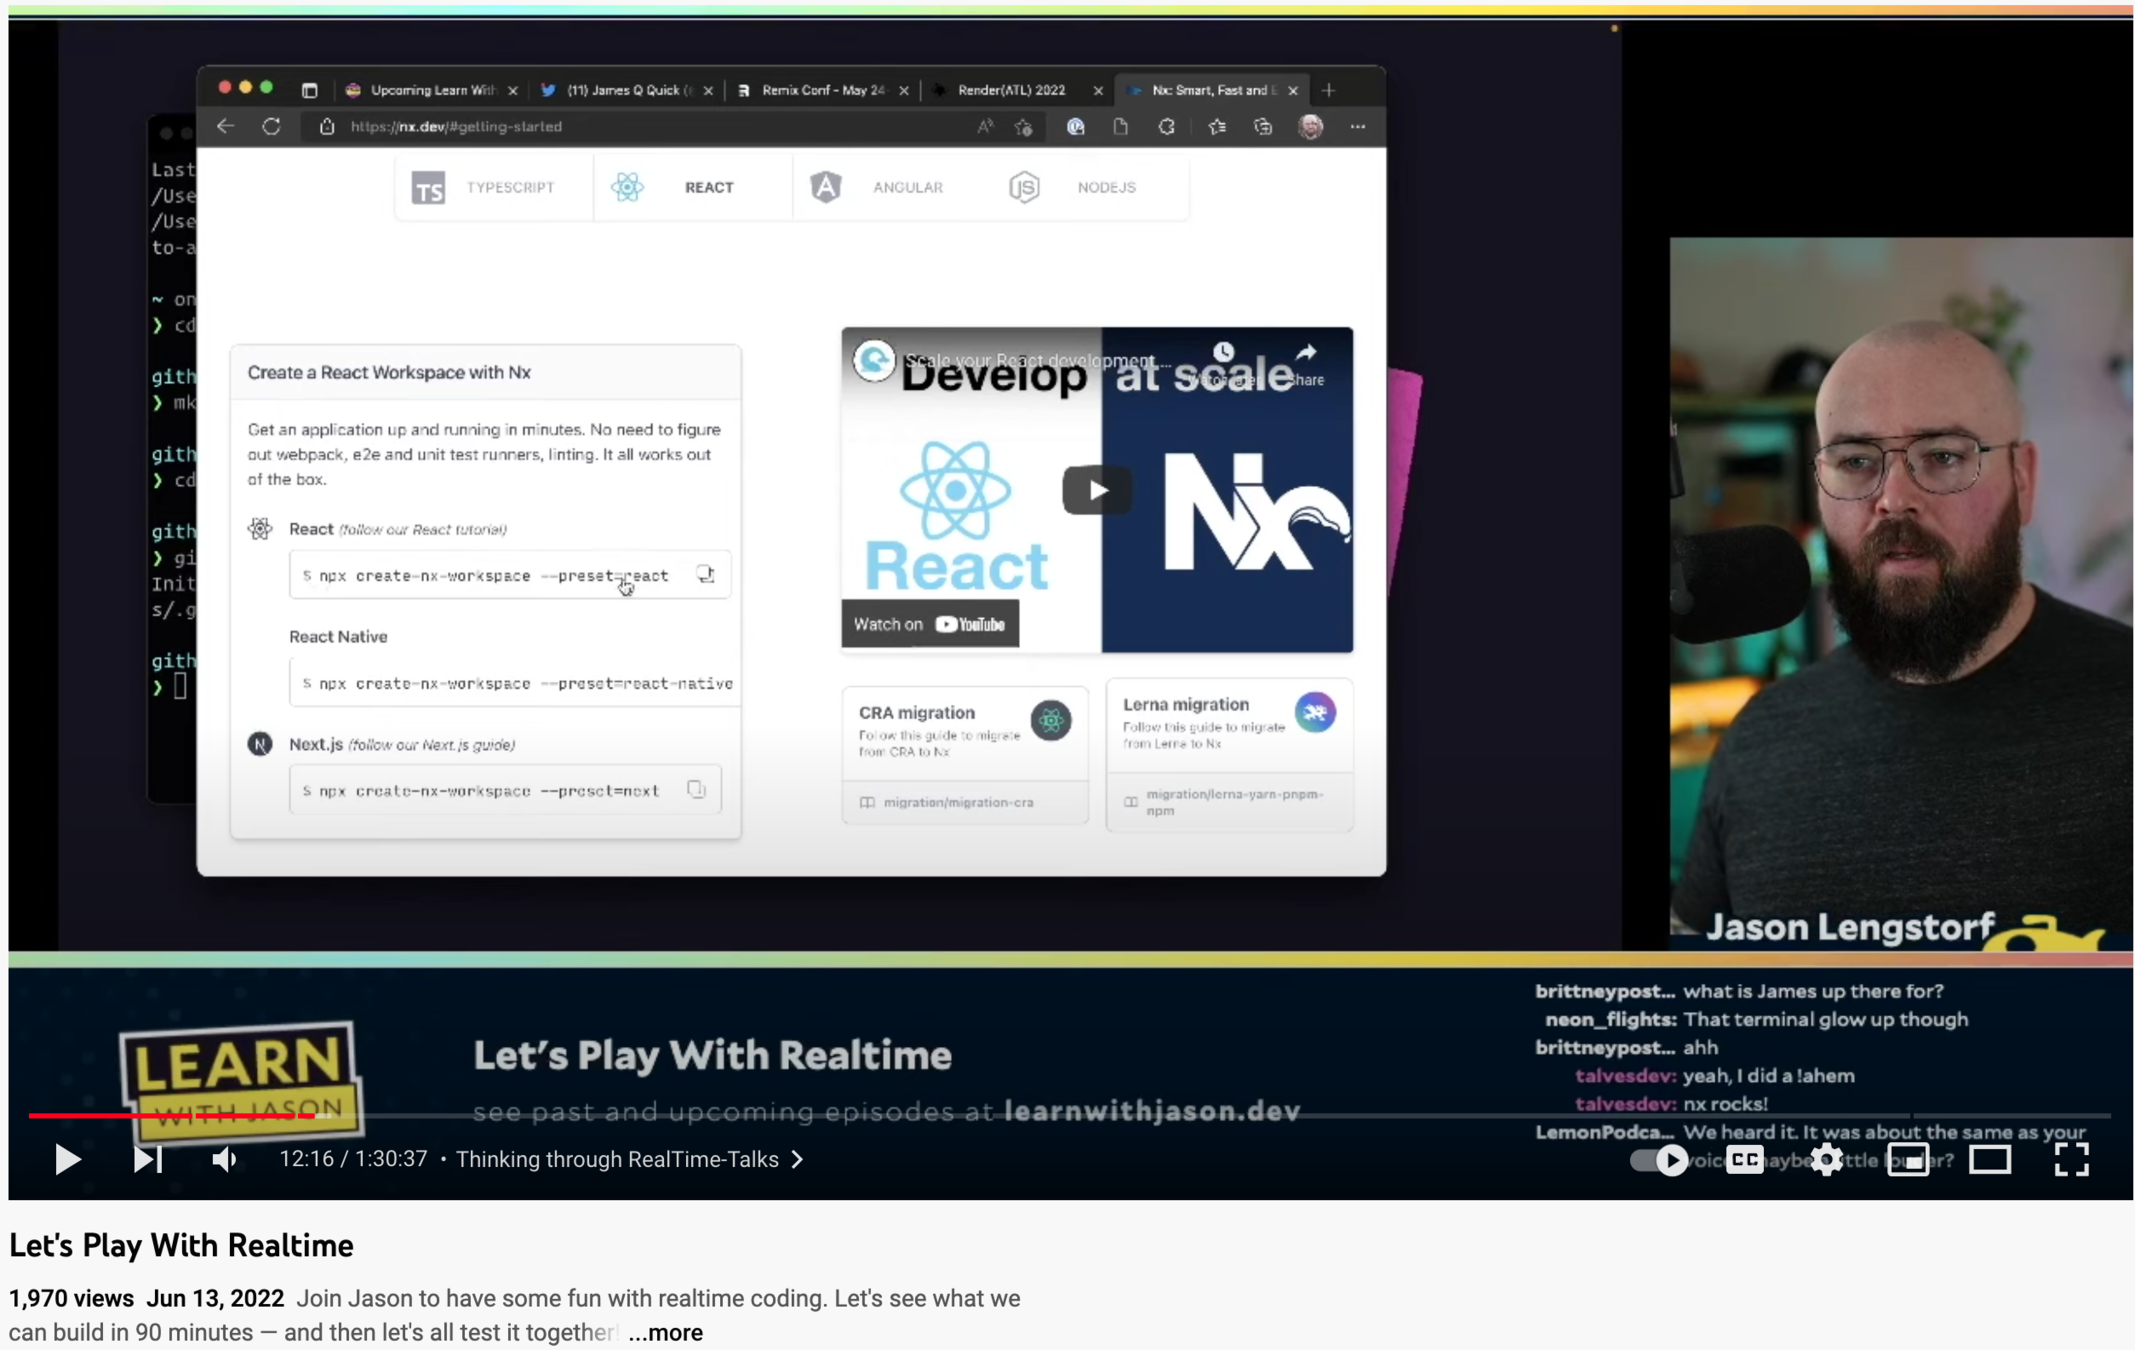This screenshot has height=1350, width=2135.
Task: Play the embedded 'Develop at scale' video
Action: coord(1096,490)
